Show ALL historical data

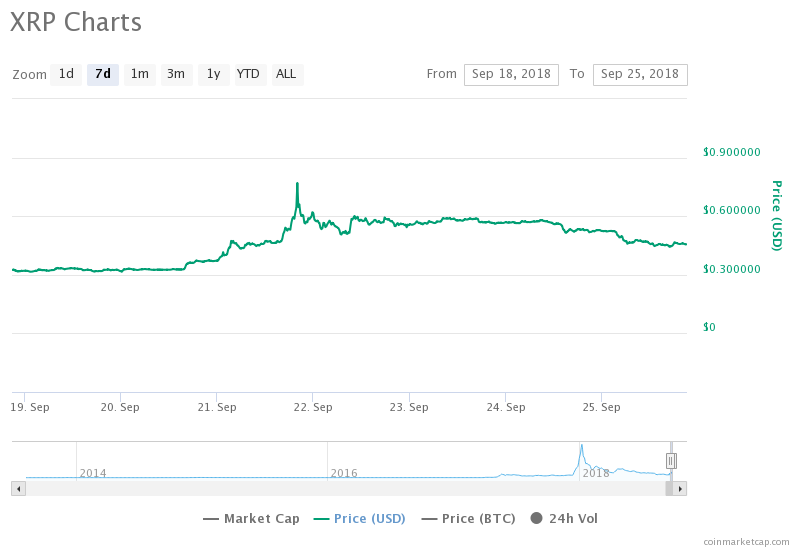pyautogui.click(x=286, y=74)
